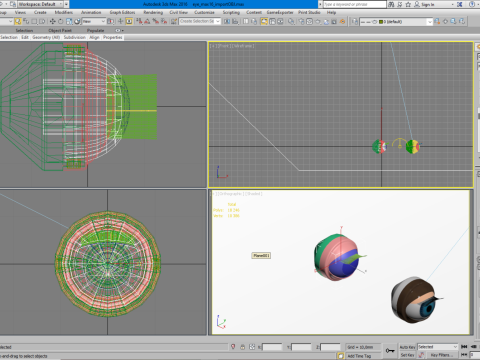This screenshot has width=480, height=360.
Task: Click the Render Production teapot icon
Action: (318, 21)
